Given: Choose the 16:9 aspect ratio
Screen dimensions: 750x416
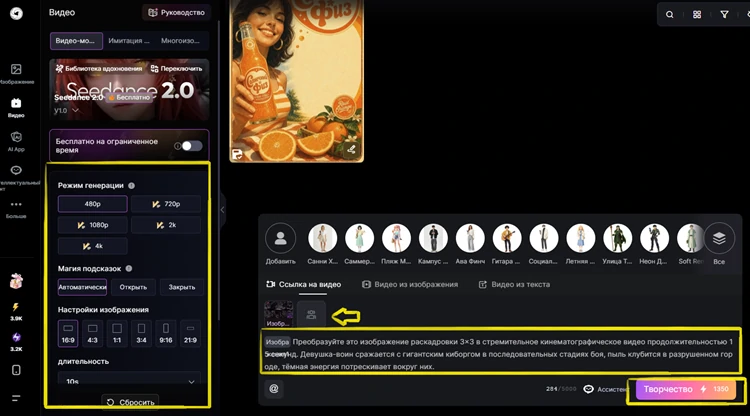Looking at the screenshot, I should click(68, 333).
